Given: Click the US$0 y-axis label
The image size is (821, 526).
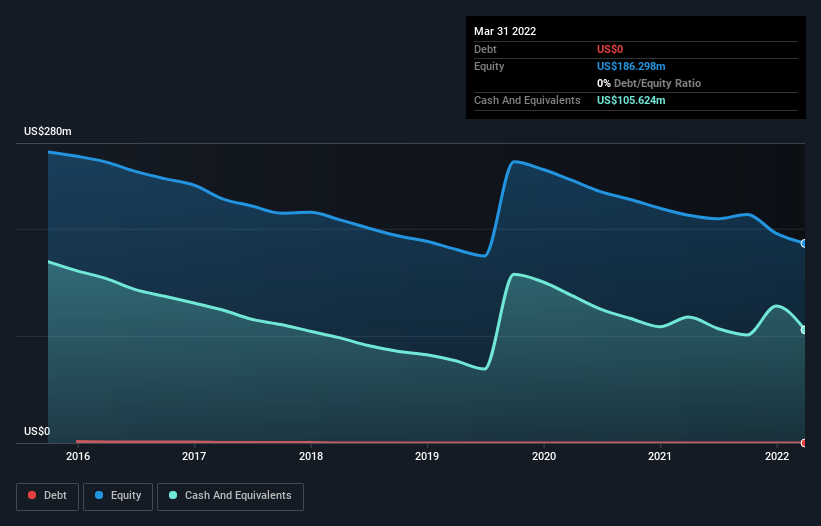Looking at the screenshot, I should tap(37, 431).
